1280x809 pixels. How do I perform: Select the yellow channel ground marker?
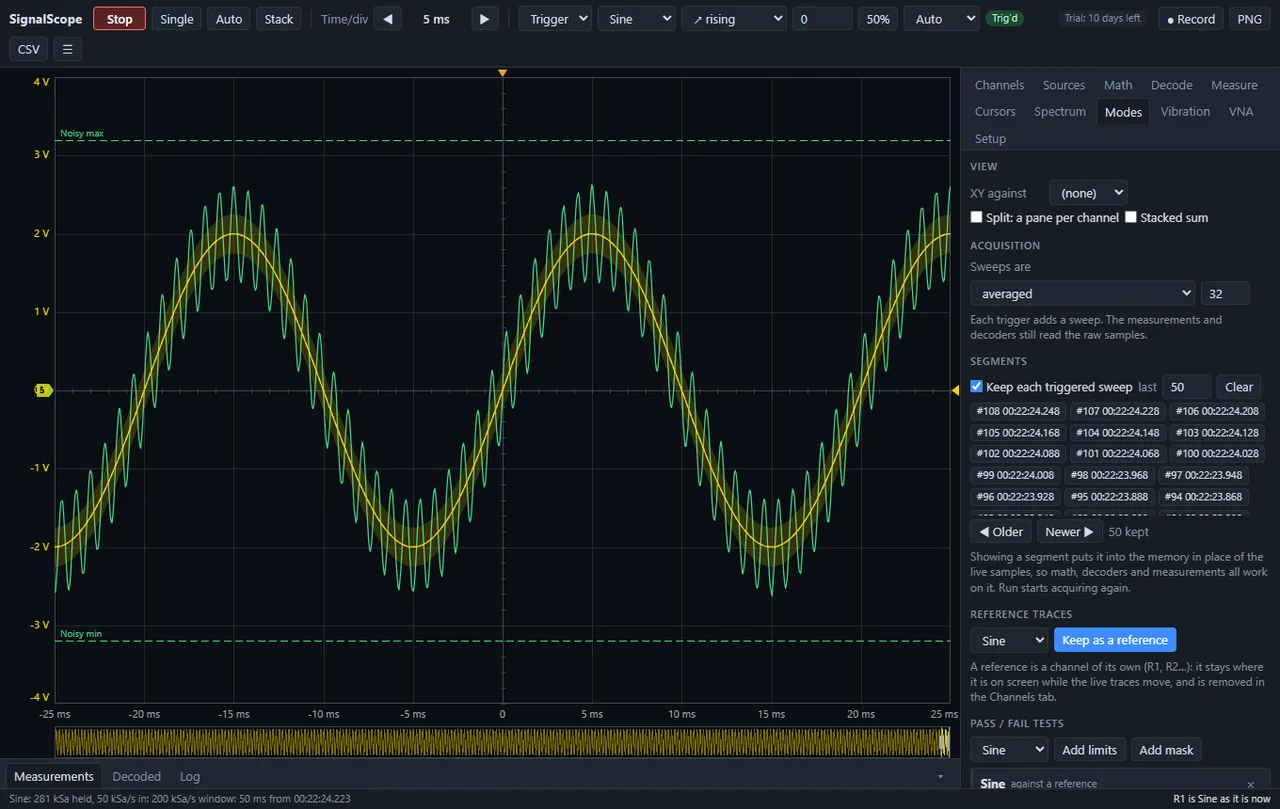pos(43,390)
